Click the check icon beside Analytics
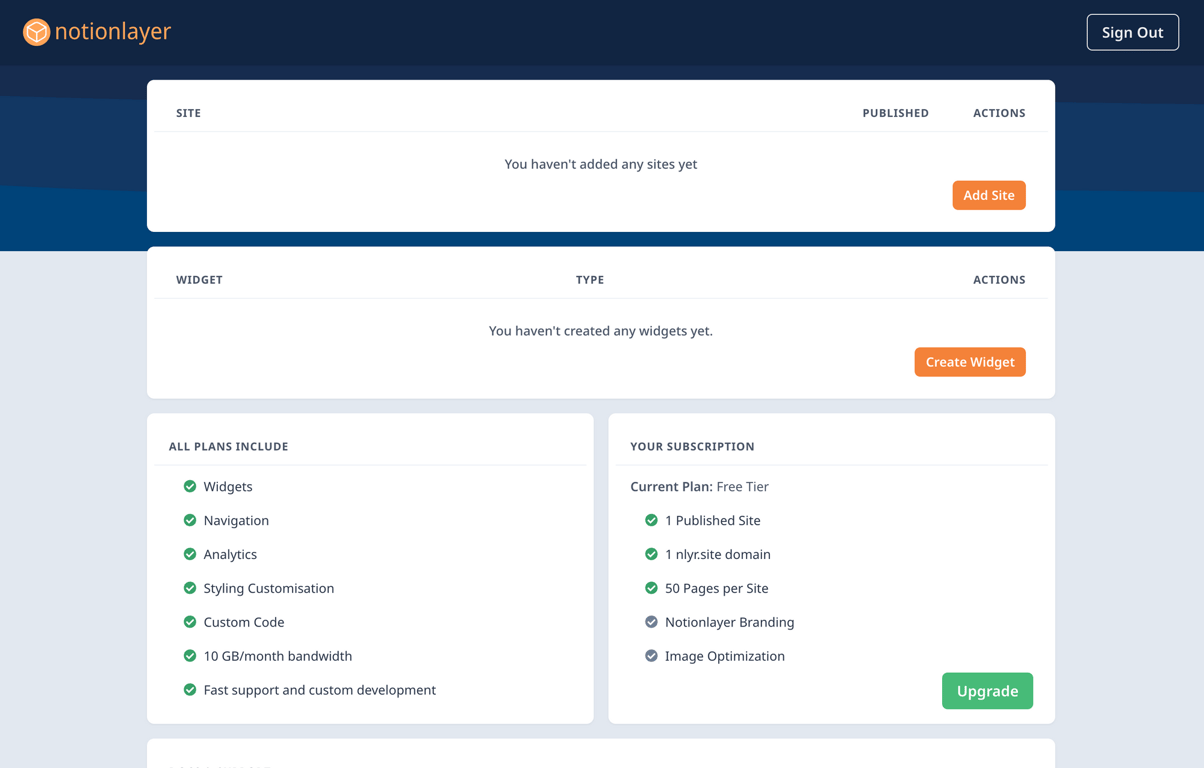The width and height of the screenshot is (1204, 768). (x=190, y=554)
